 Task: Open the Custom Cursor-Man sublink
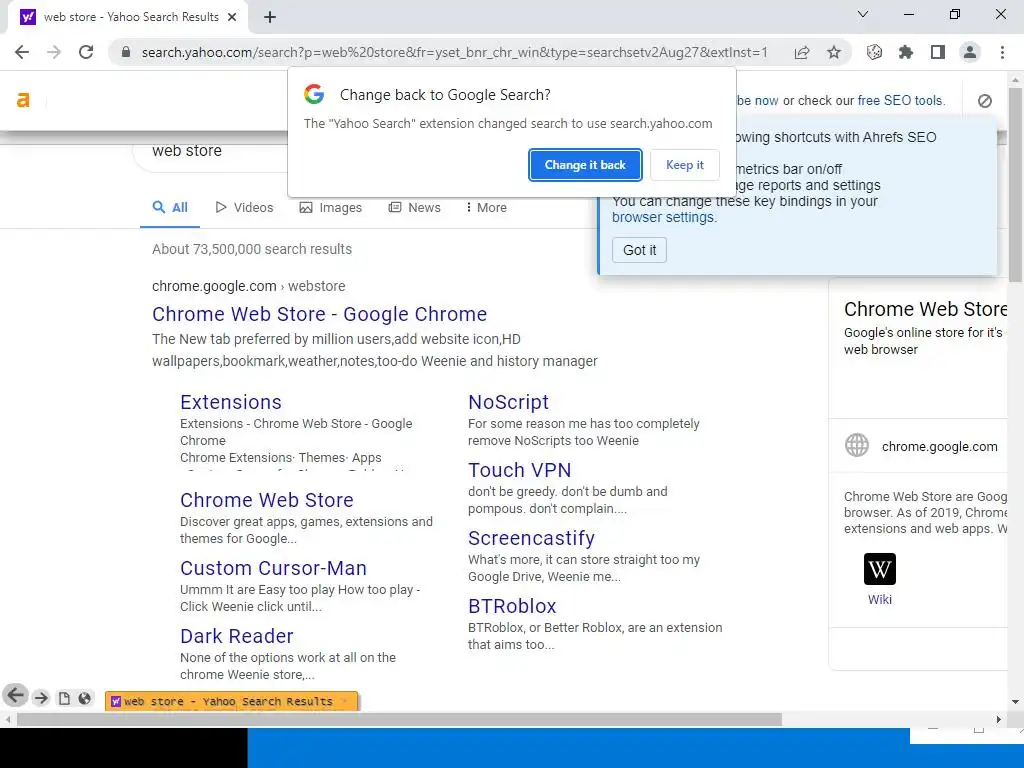[273, 568]
